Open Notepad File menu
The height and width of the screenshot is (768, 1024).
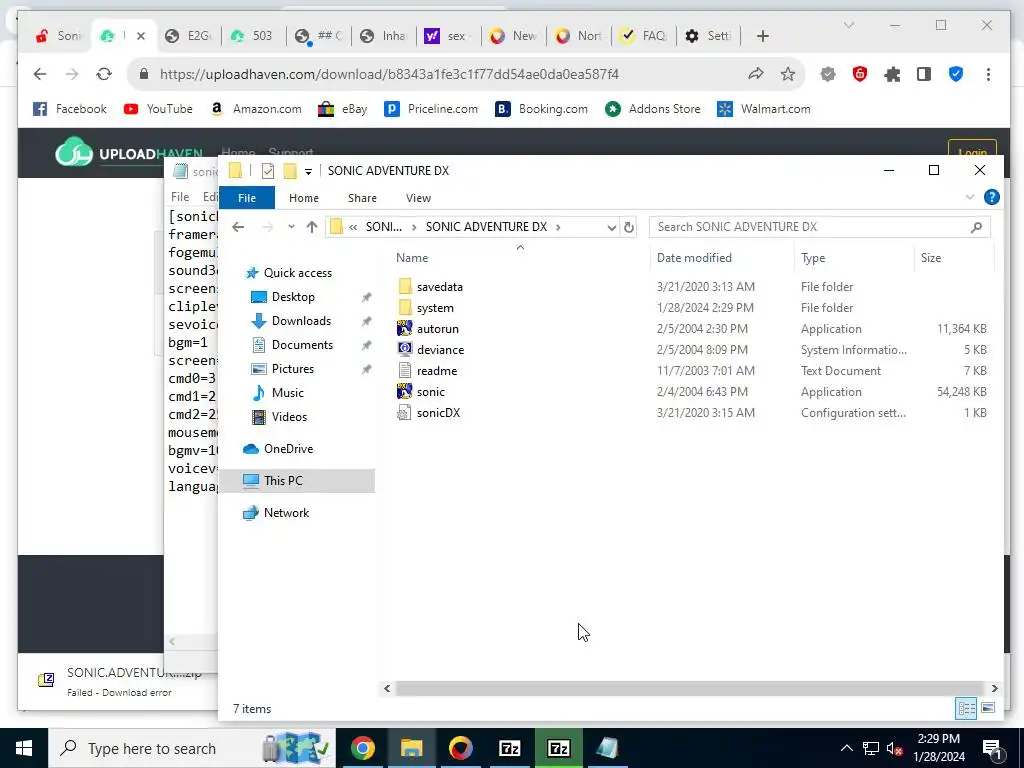click(x=180, y=197)
